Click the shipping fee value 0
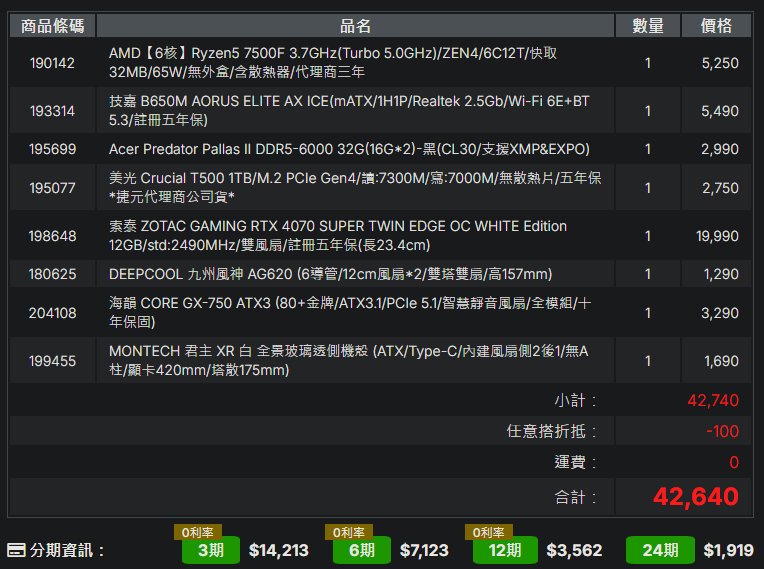Screen dimensions: 764x569 734,462
